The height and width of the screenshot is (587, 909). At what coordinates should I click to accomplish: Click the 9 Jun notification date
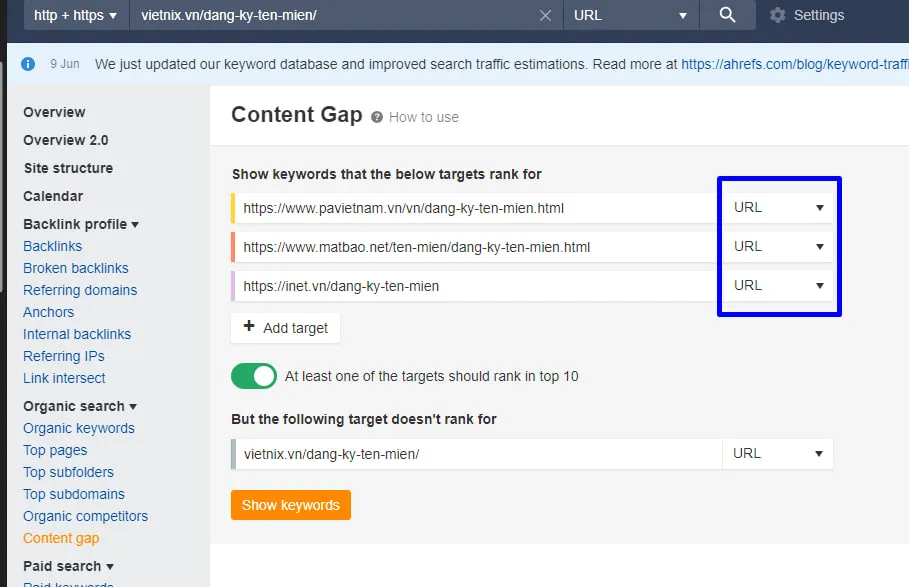pos(64,64)
